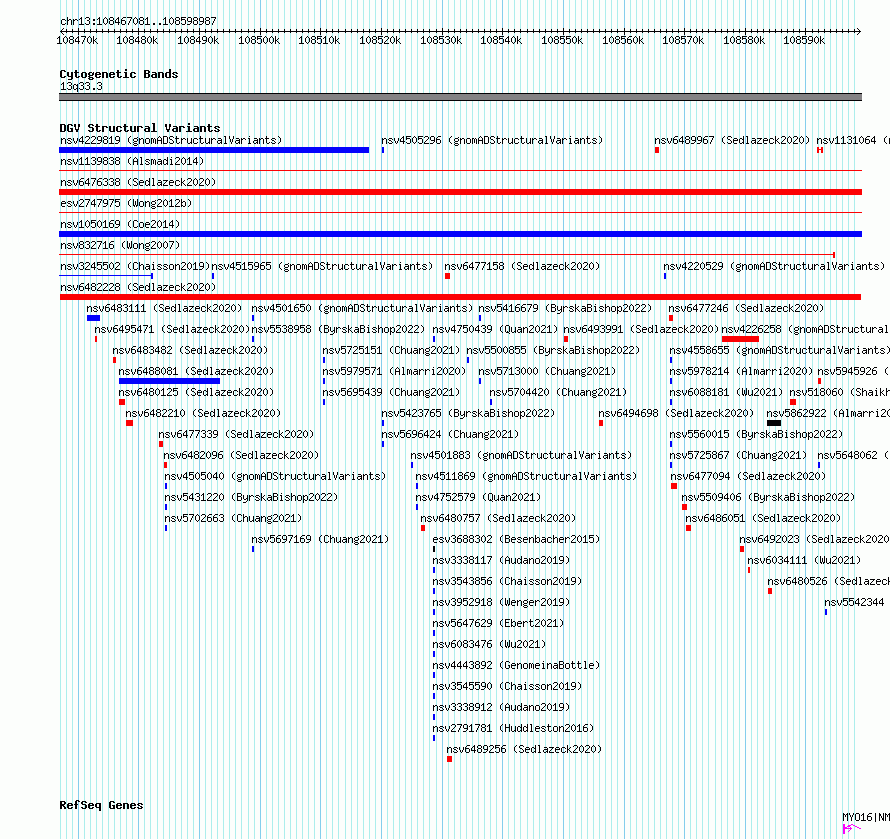This screenshot has height=839, width=890.
Task: Click nsv4220529 gnomAD variant label
Action: tap(774, 266)
